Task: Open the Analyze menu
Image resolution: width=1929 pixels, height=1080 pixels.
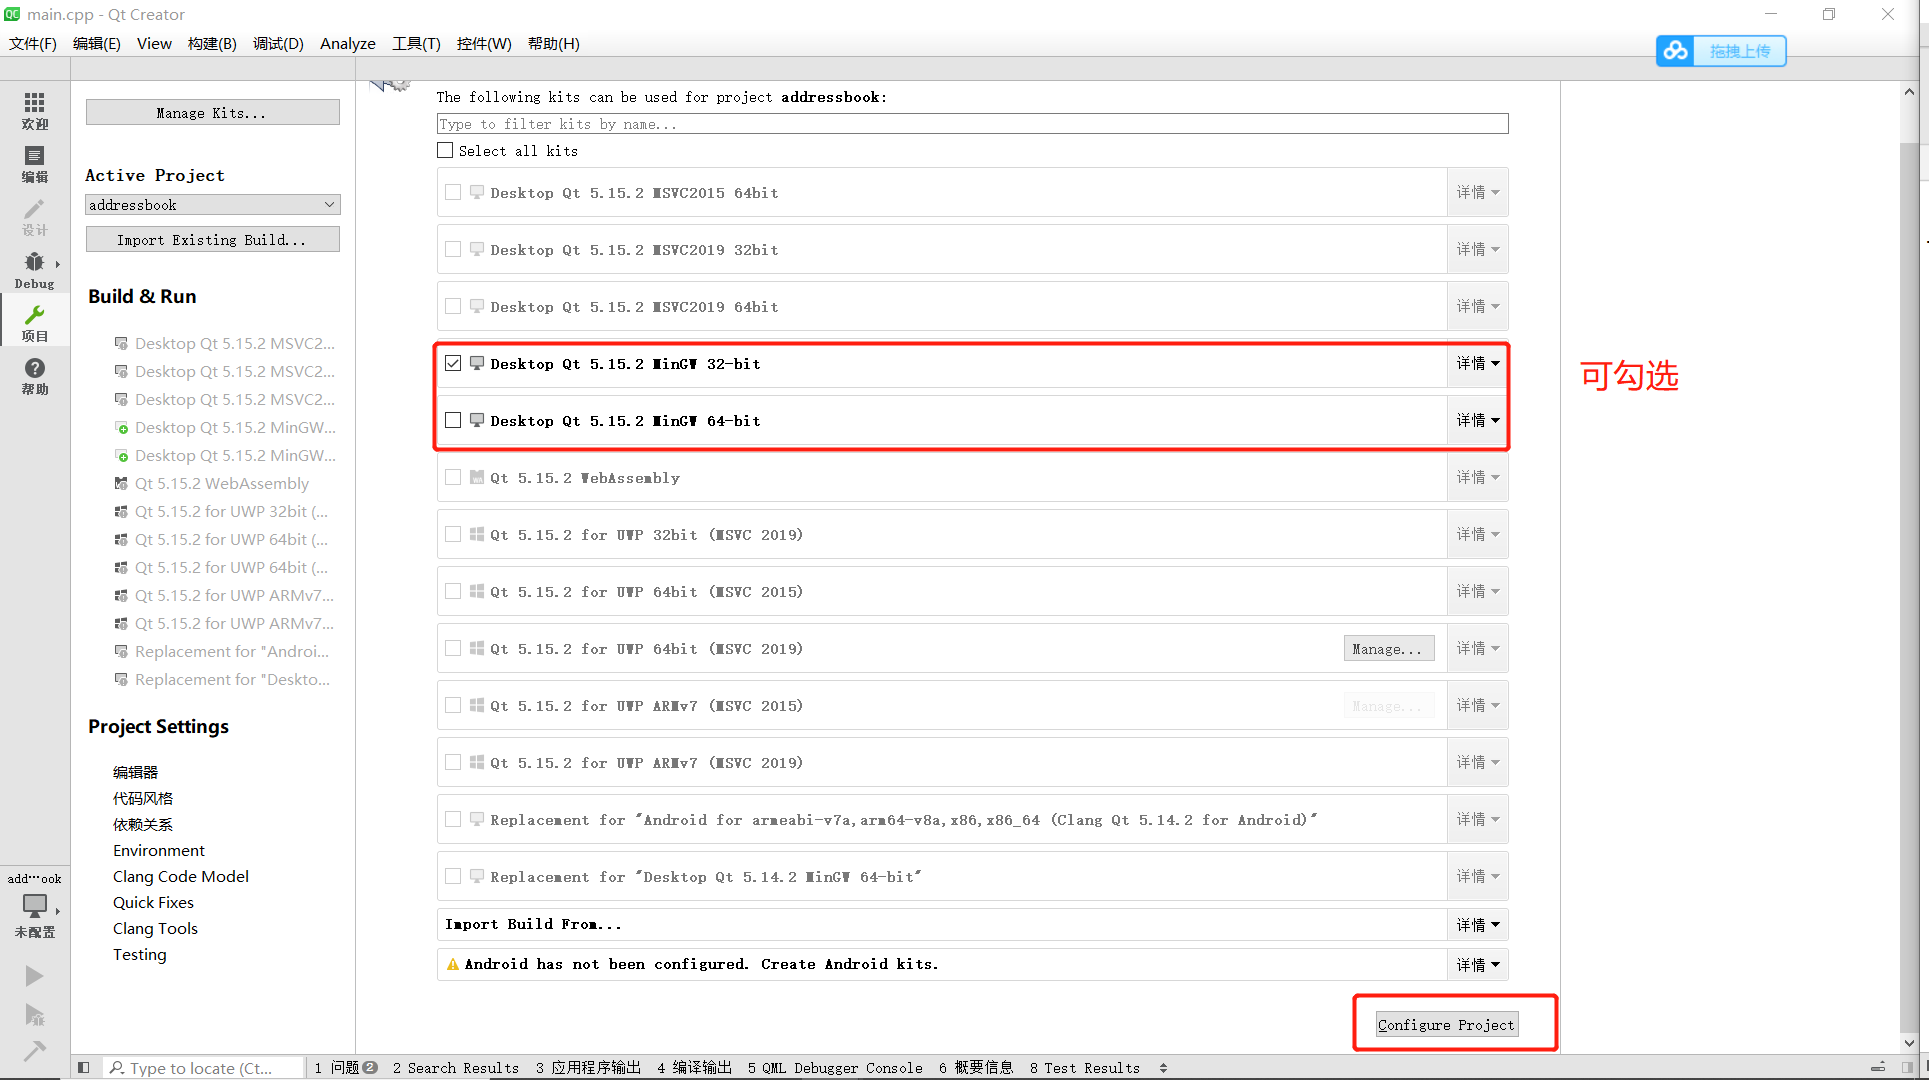Action: coord(347,43)
